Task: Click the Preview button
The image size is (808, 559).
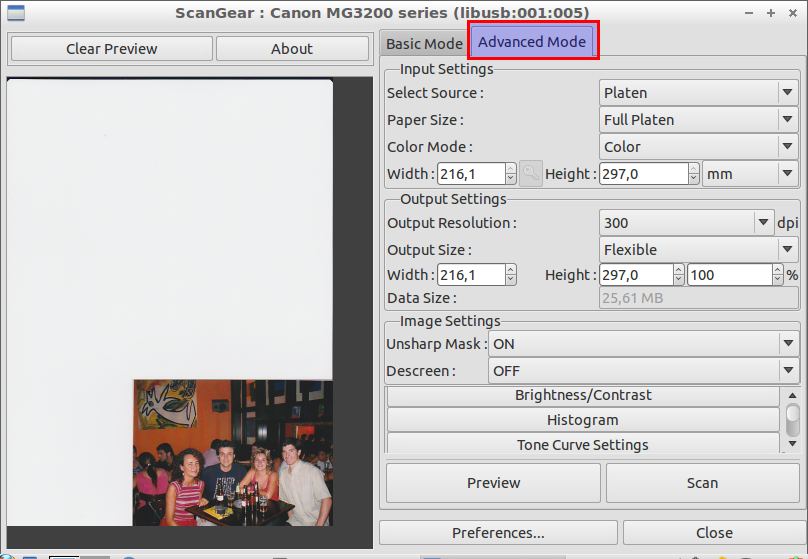Action: coord(493,483)
